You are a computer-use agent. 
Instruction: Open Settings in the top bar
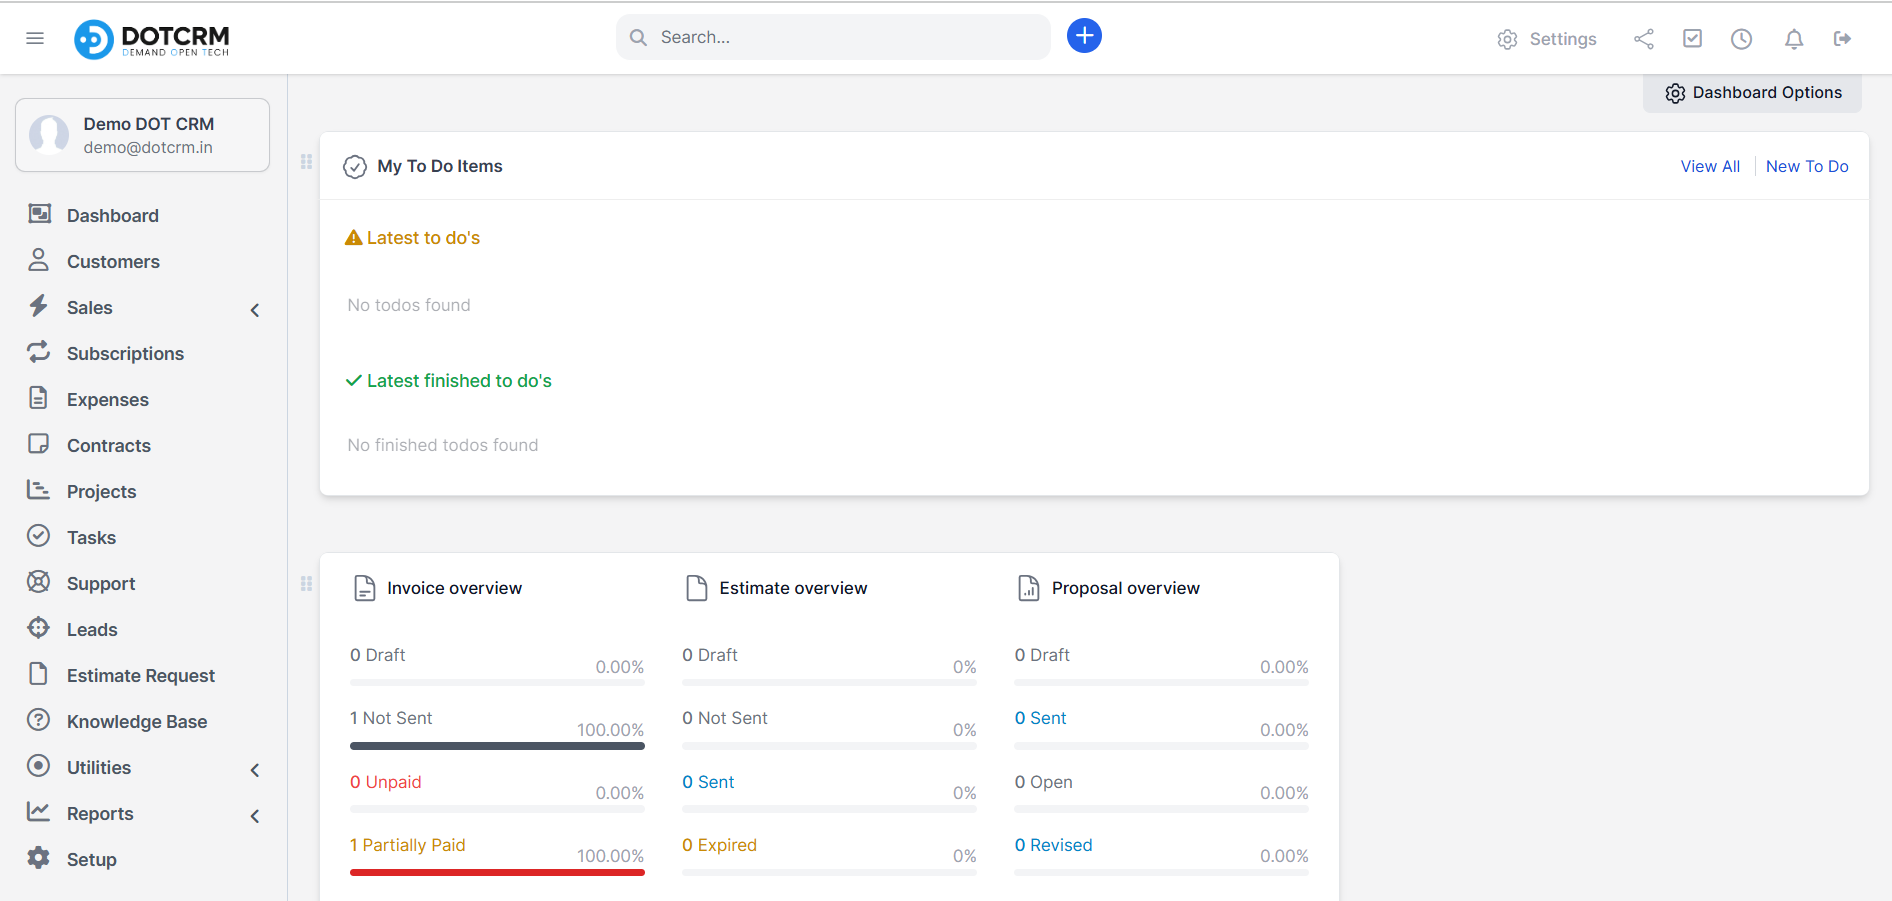coord(1547,39)
